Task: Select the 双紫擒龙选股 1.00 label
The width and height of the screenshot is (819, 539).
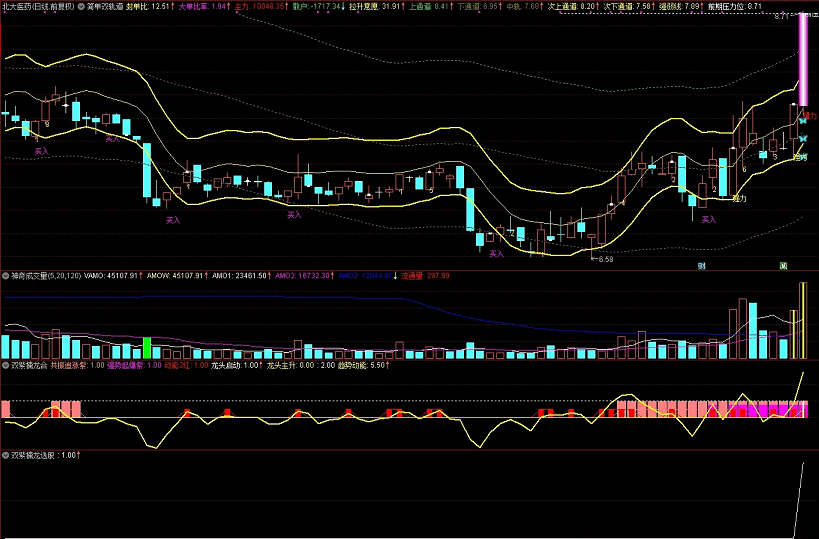Action: [45, 455]
